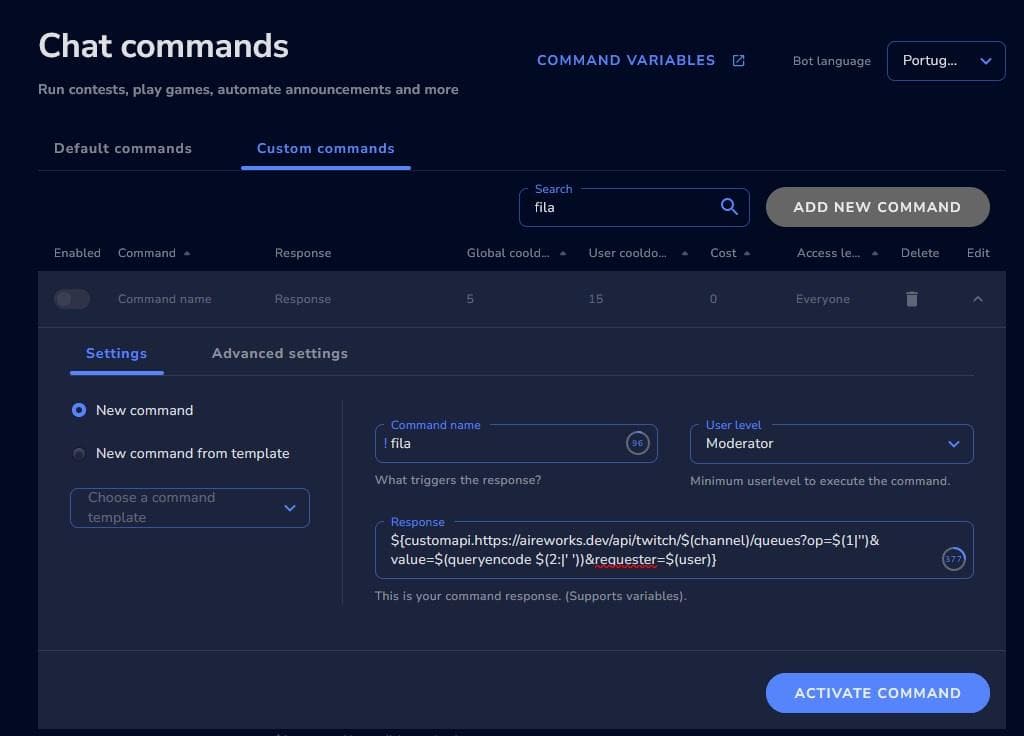Click ACTIVATE COMMAND to save

point(877,692)
